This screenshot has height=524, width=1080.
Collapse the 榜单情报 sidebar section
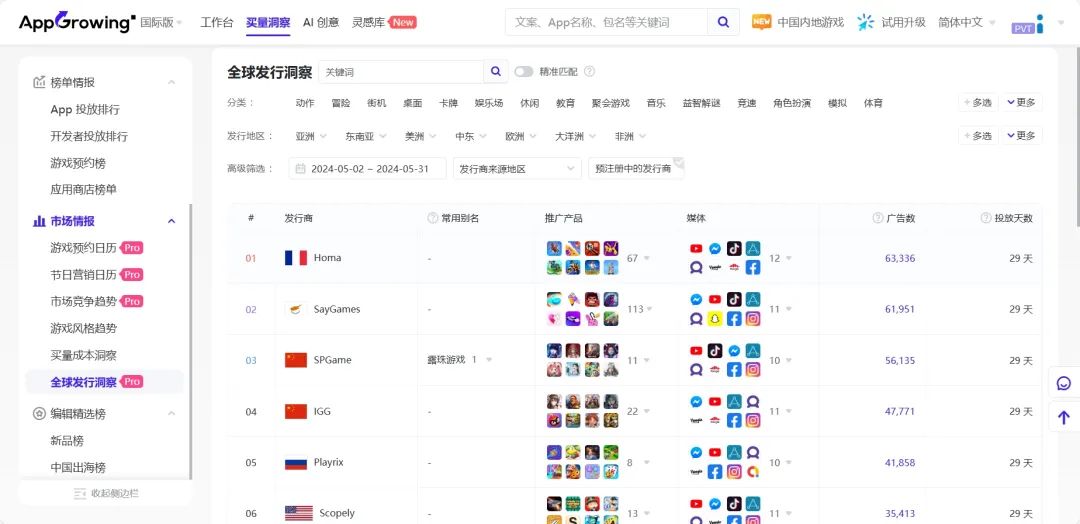[172, 83]
